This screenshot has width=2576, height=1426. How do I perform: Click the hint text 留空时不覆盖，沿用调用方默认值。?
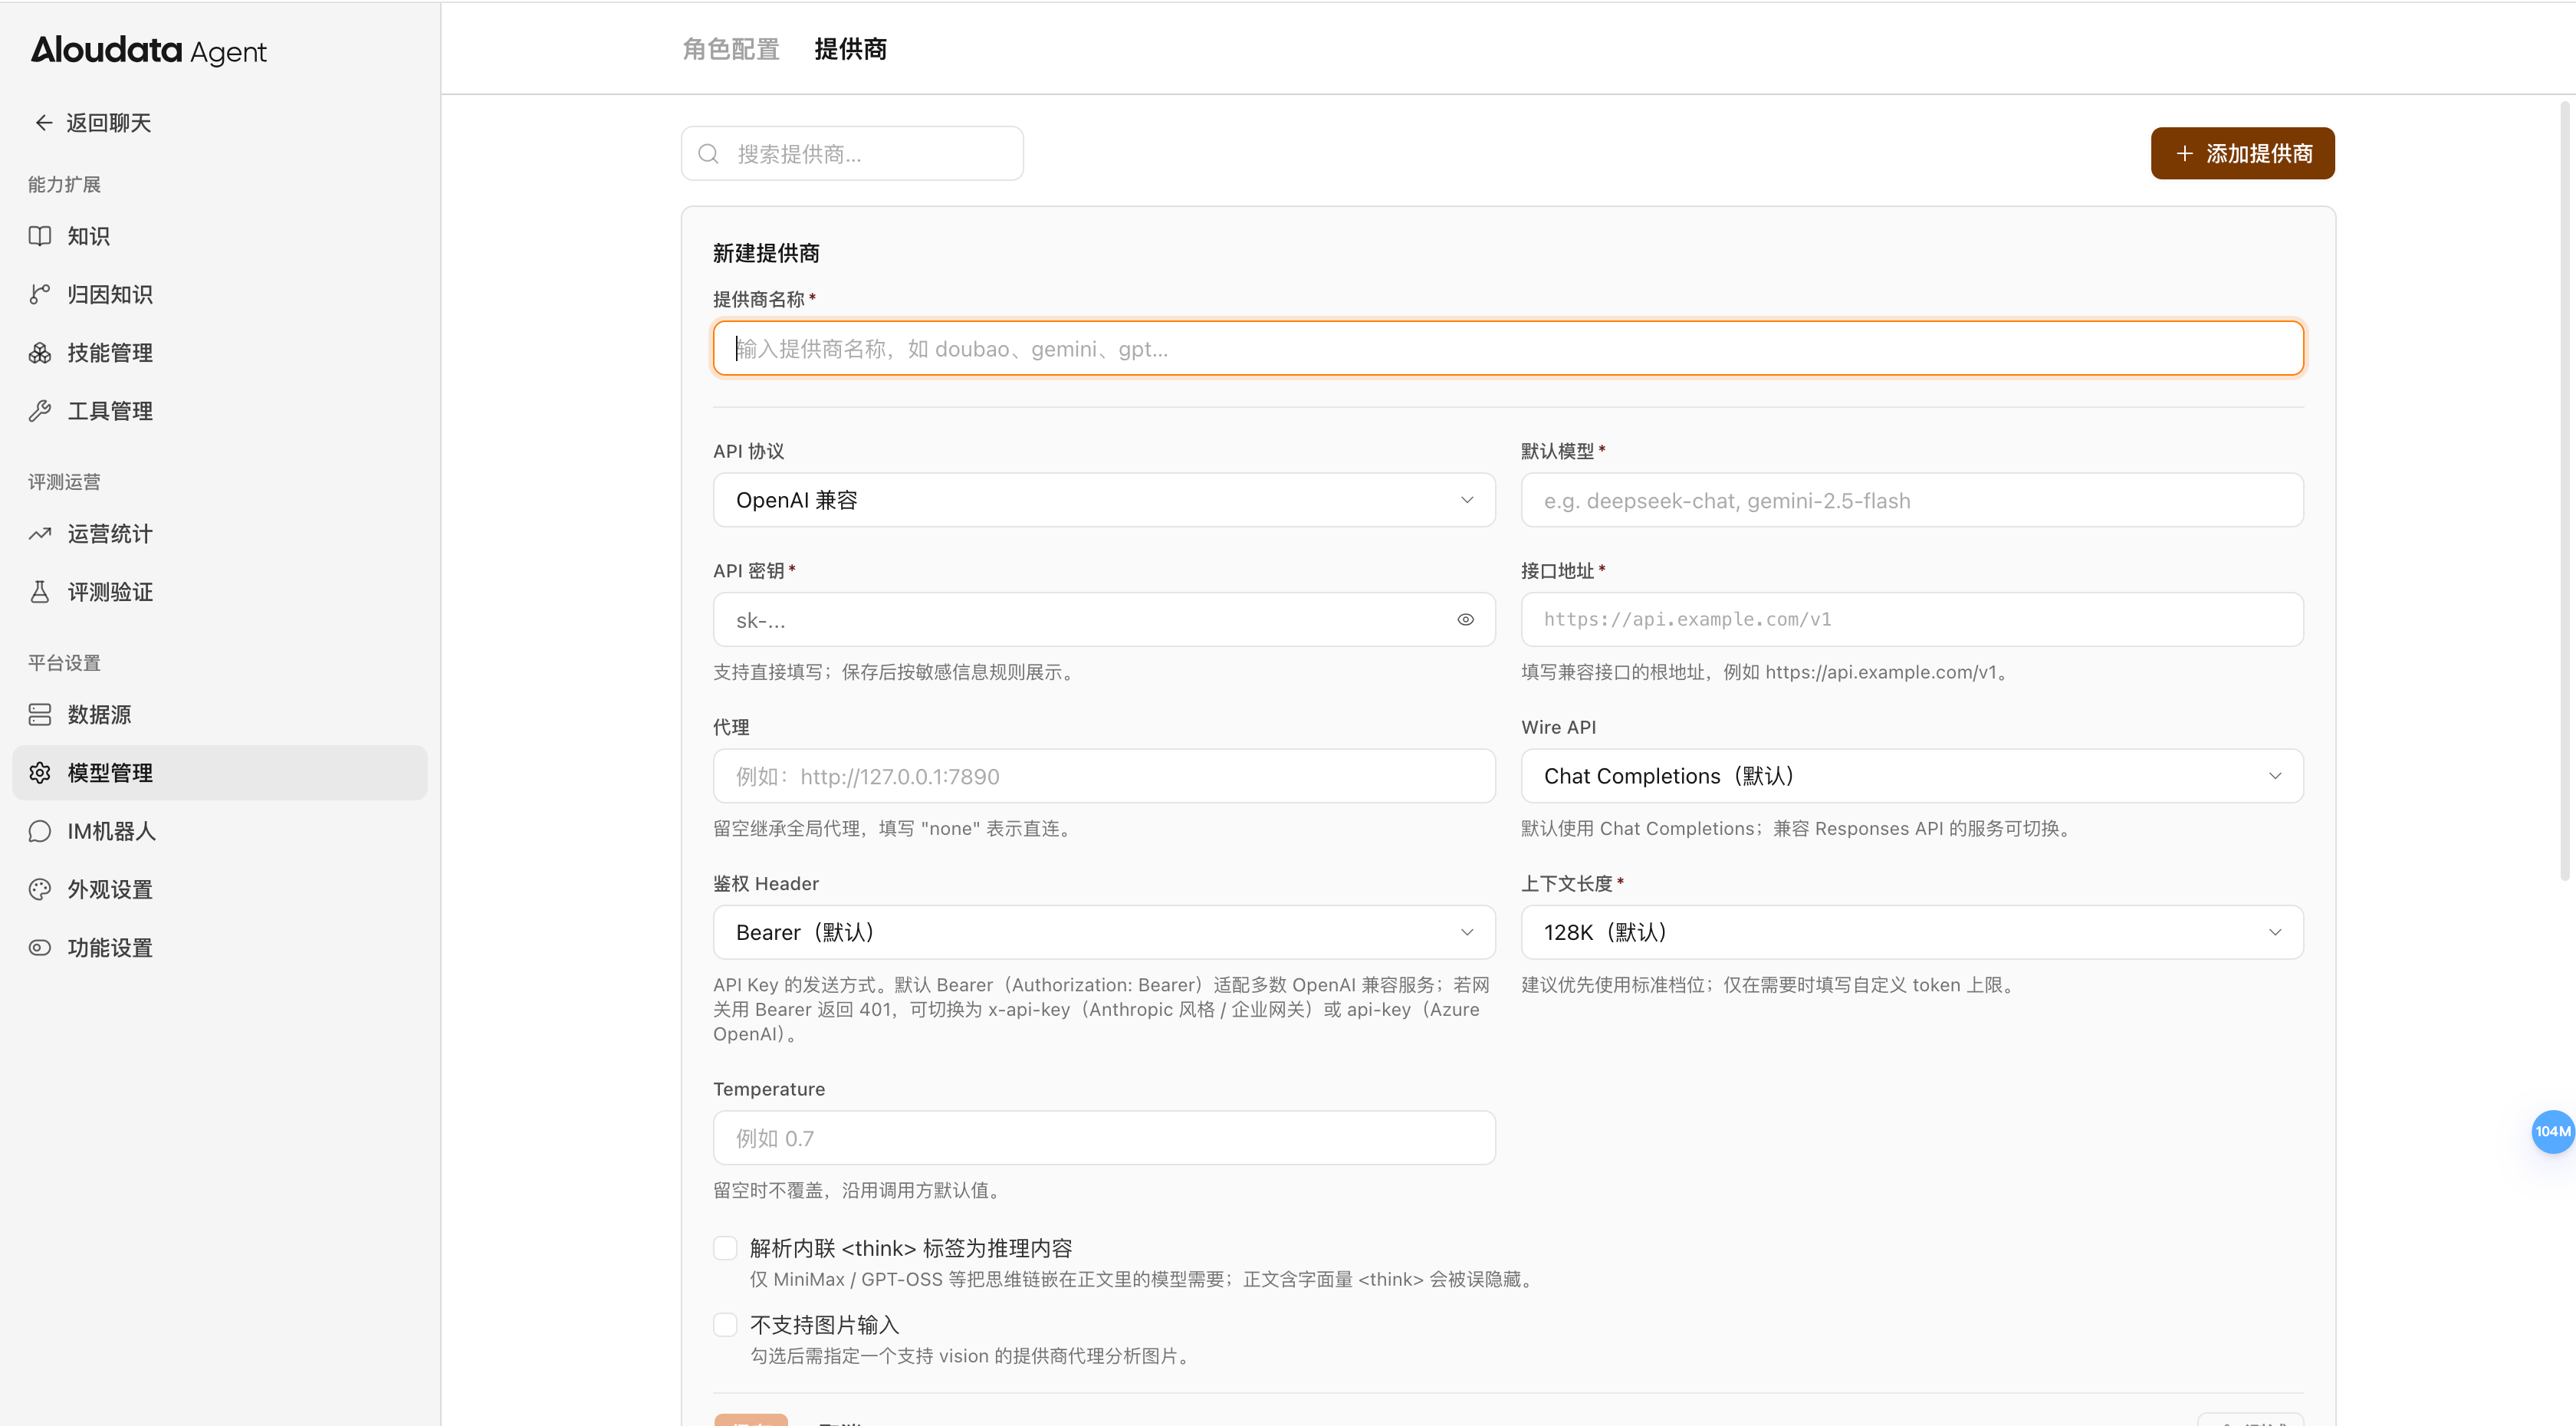point(859,1190)
